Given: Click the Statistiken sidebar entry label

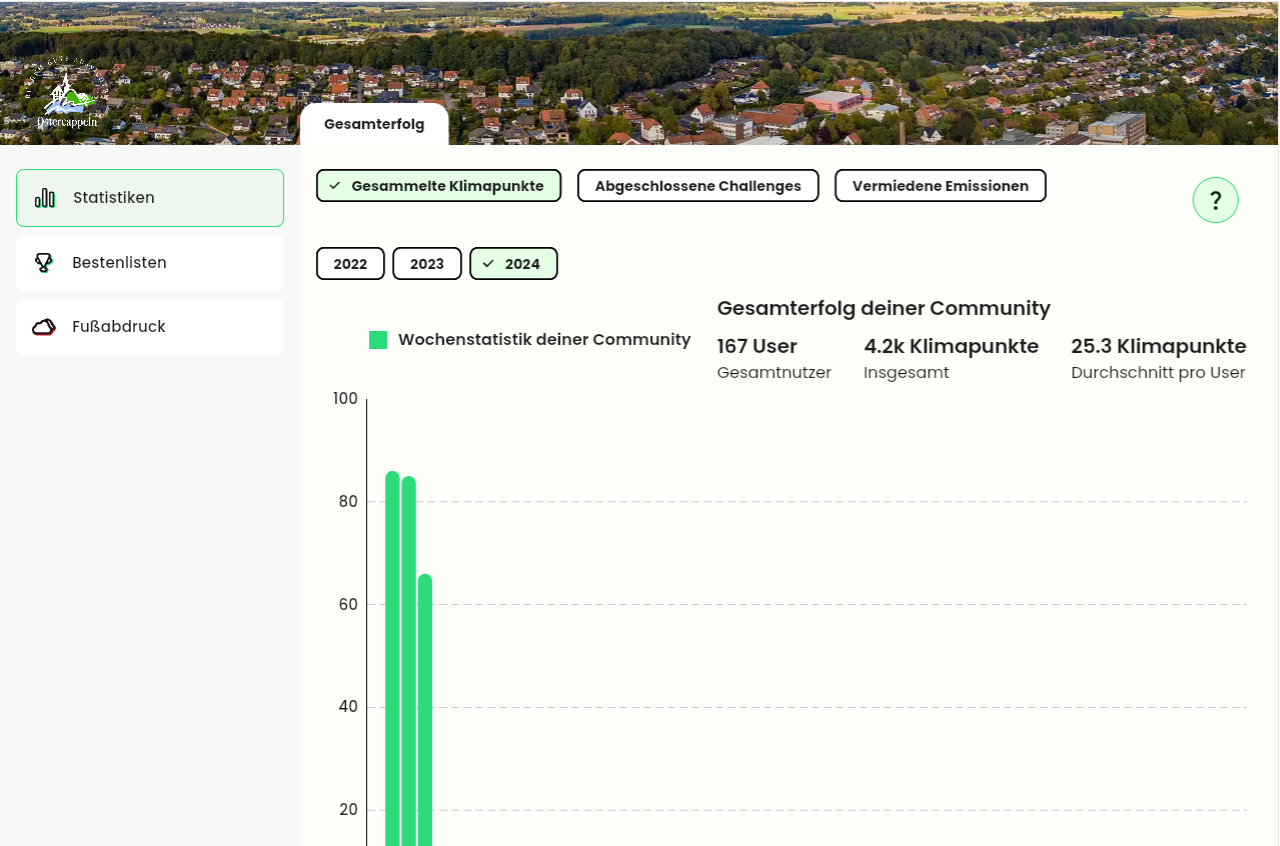Looking at the screenshot, I should pyautogui.click(x=114, y=198).
